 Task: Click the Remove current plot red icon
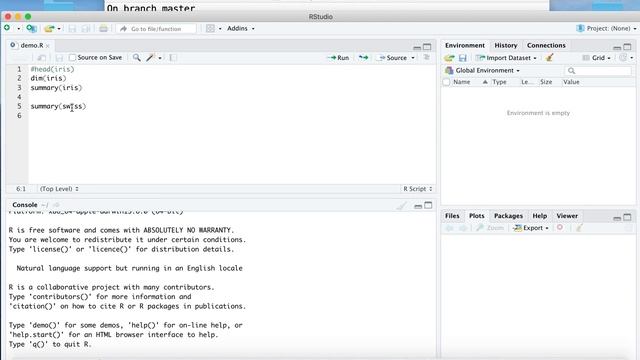click(x=560, y=227)
